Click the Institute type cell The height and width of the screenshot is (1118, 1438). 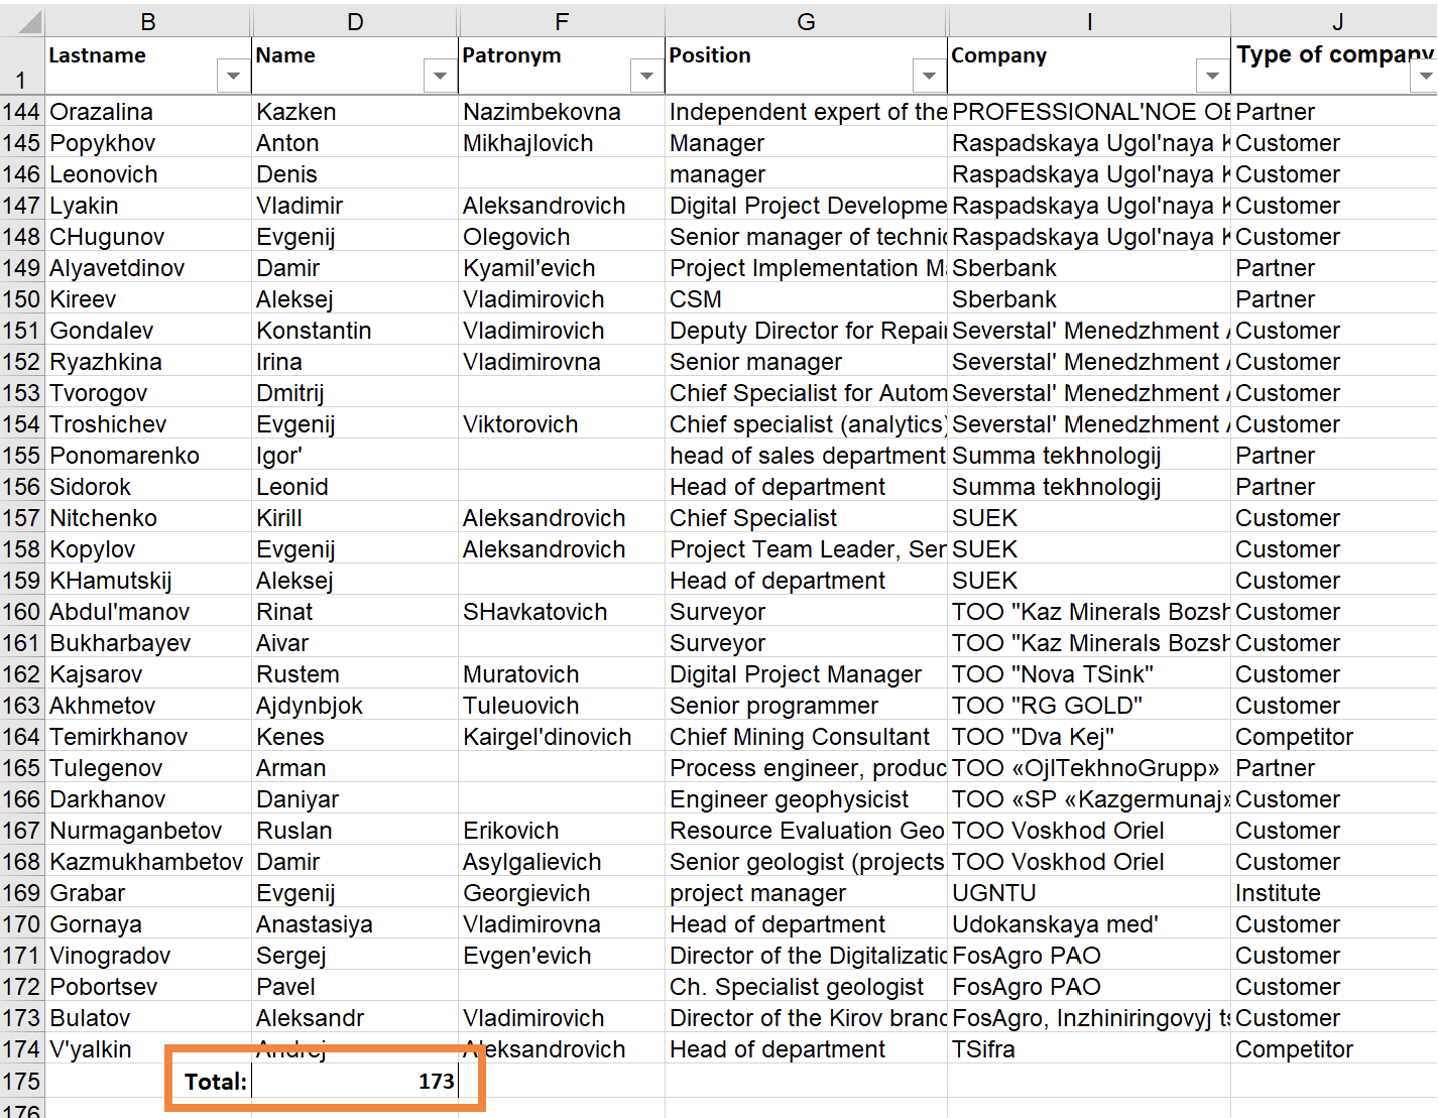(1335, 893)
